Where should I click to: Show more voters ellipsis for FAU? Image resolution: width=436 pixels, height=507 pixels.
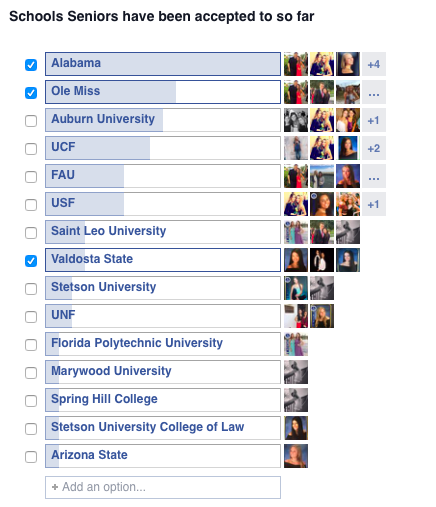[x=374, y=176]
